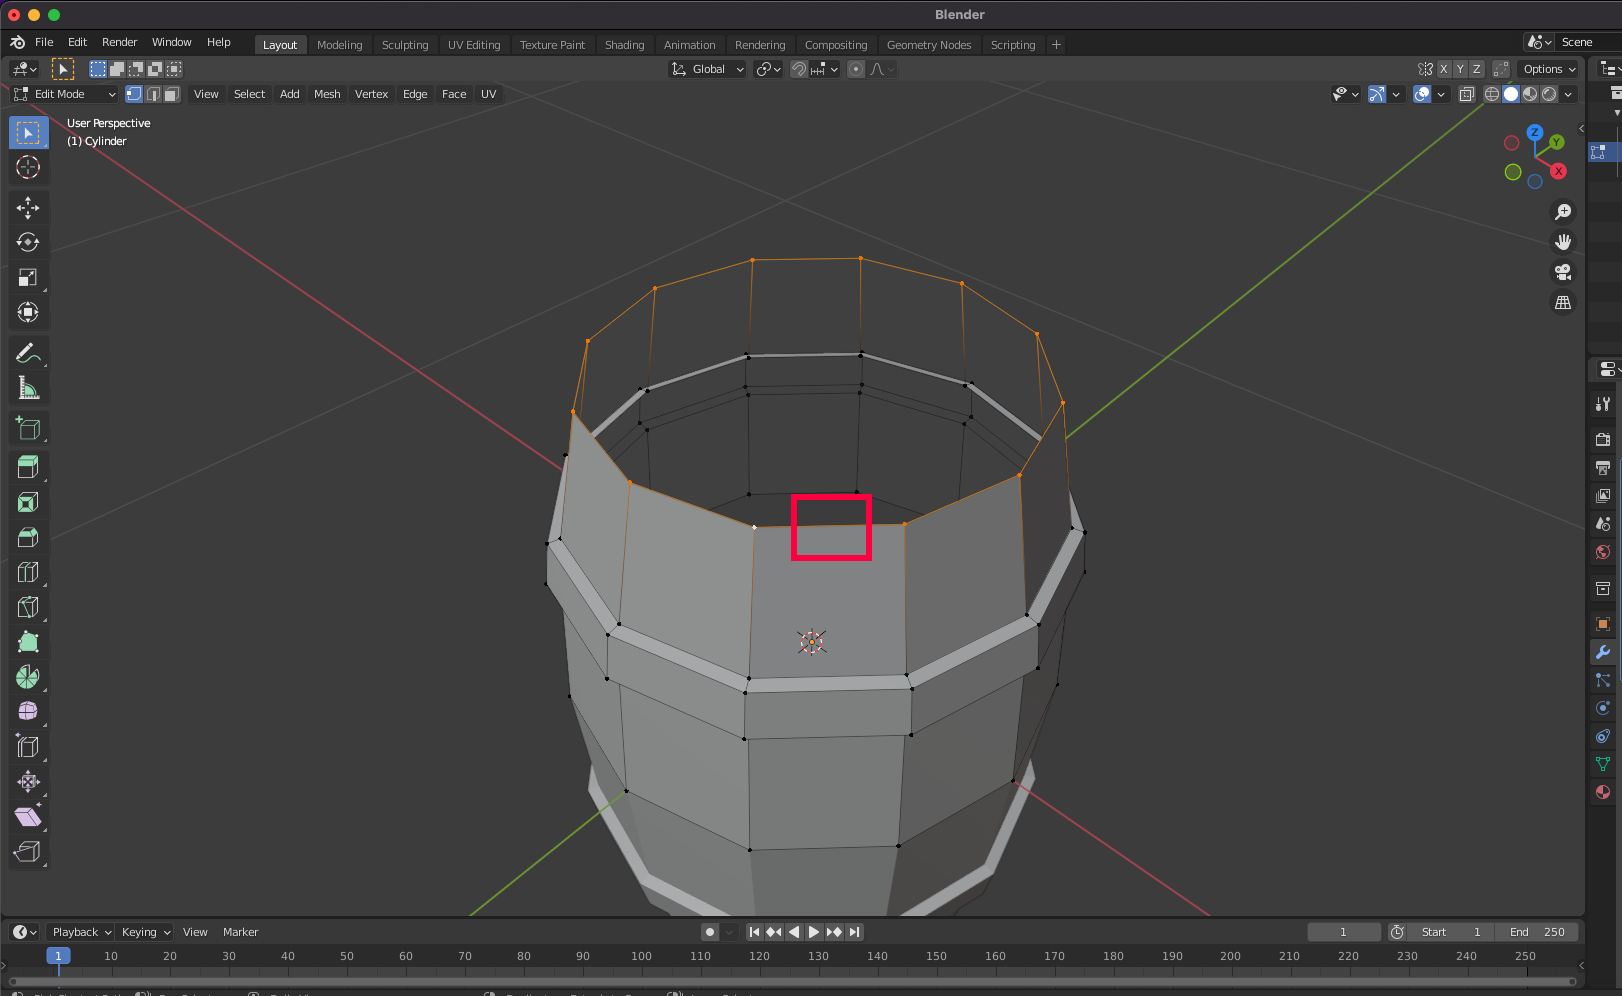Open the Keying dropdown
The width and height of the screenshot is (1622, 996).
pyautogui.click(x=145, y=932)
